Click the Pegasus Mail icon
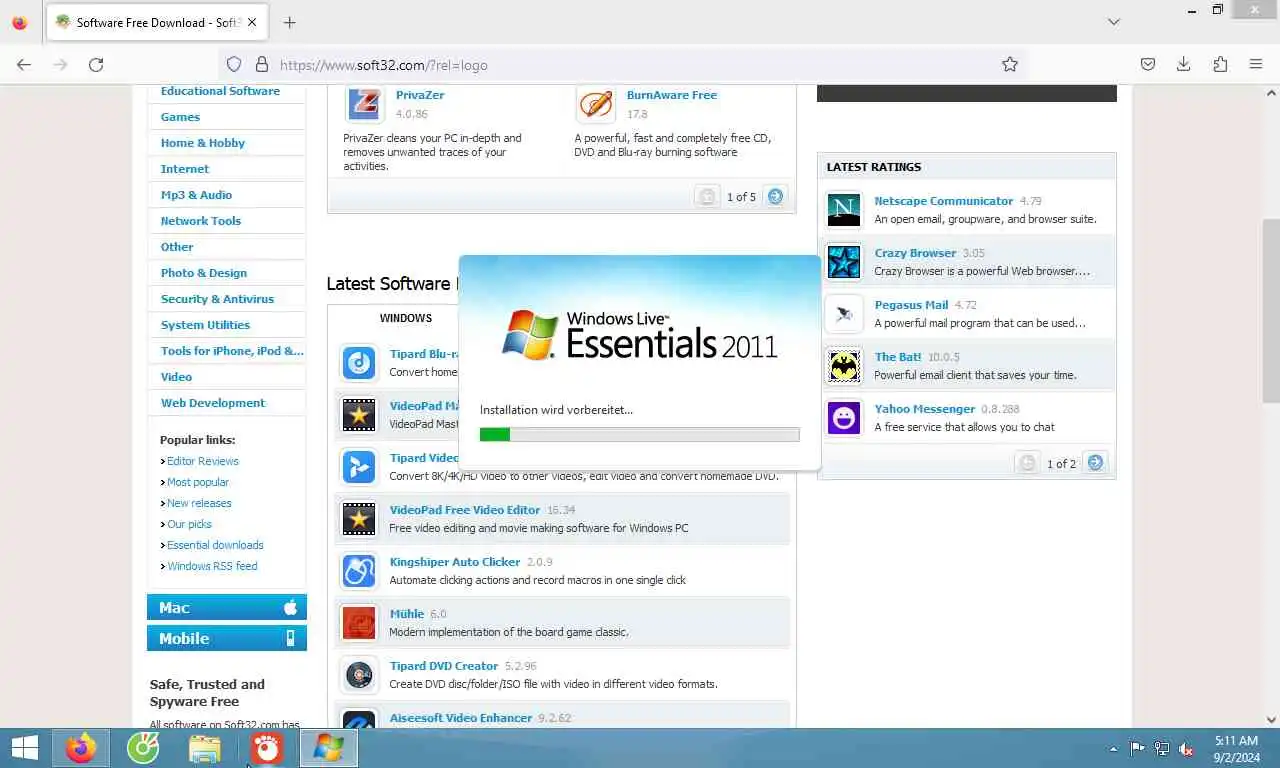Image resolution: width=1280 pixels, height=768 pixels. coord(844,313)
